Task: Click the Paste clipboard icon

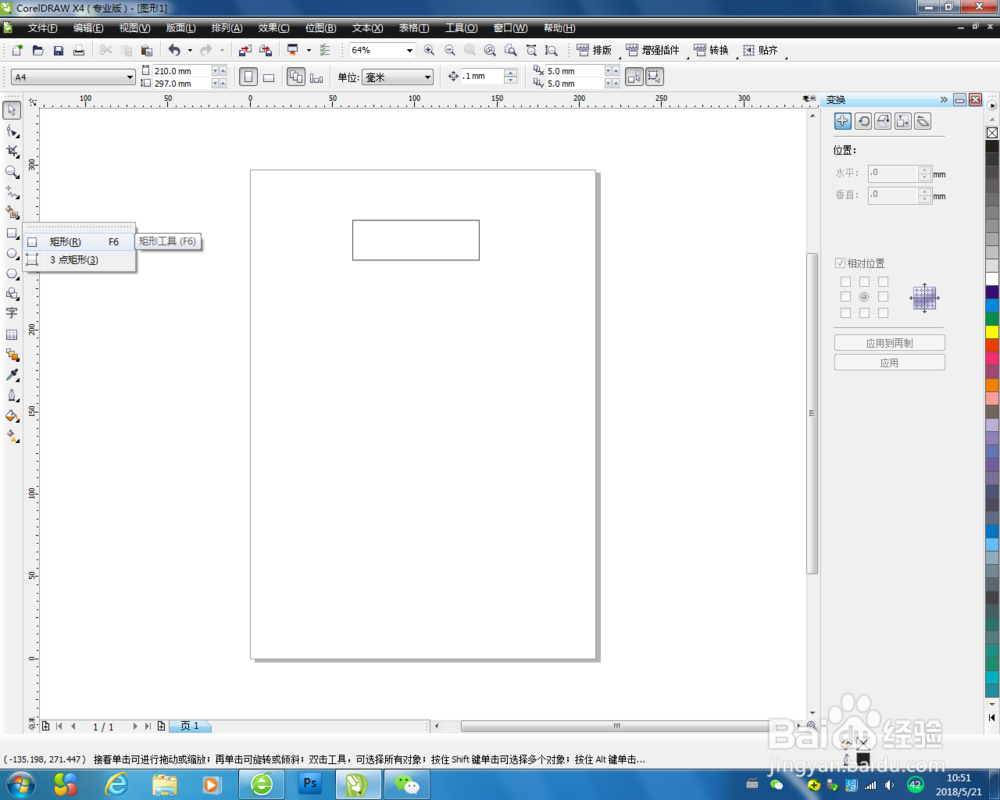Action: tap(147, 50)
